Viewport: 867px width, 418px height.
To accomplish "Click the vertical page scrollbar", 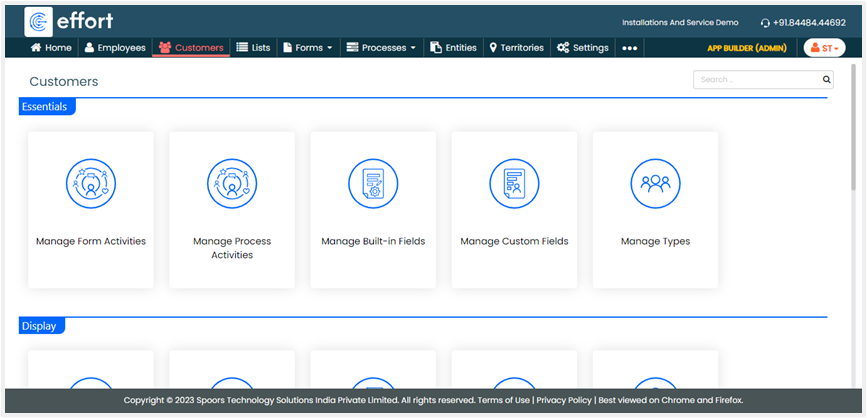I will tap(852, 130).
